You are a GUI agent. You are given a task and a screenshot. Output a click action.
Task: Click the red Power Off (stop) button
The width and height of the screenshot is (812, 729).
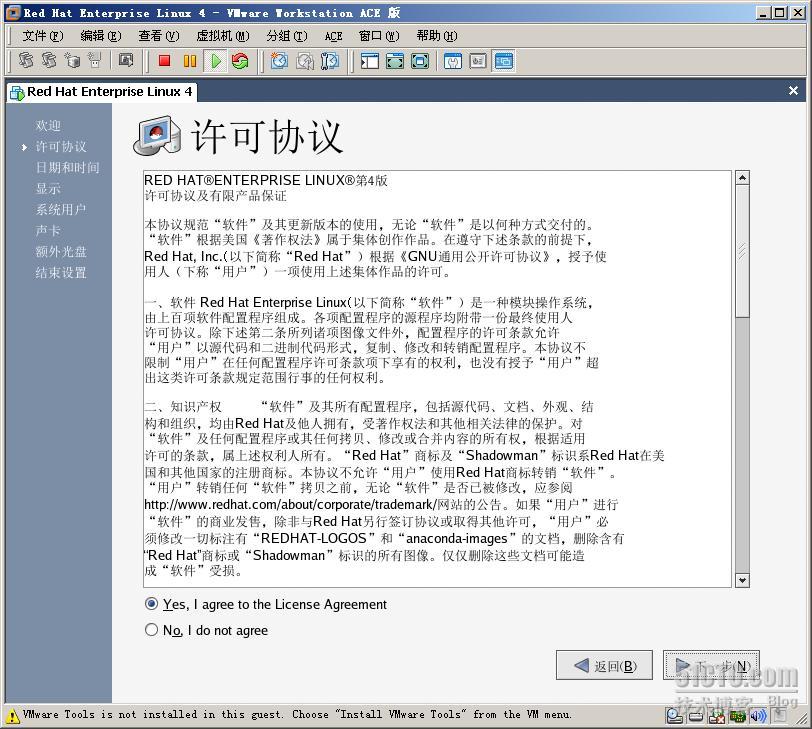point(165,61)
